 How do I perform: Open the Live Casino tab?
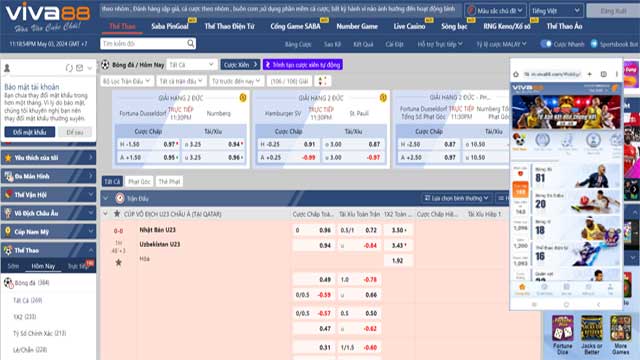point(409,26)
